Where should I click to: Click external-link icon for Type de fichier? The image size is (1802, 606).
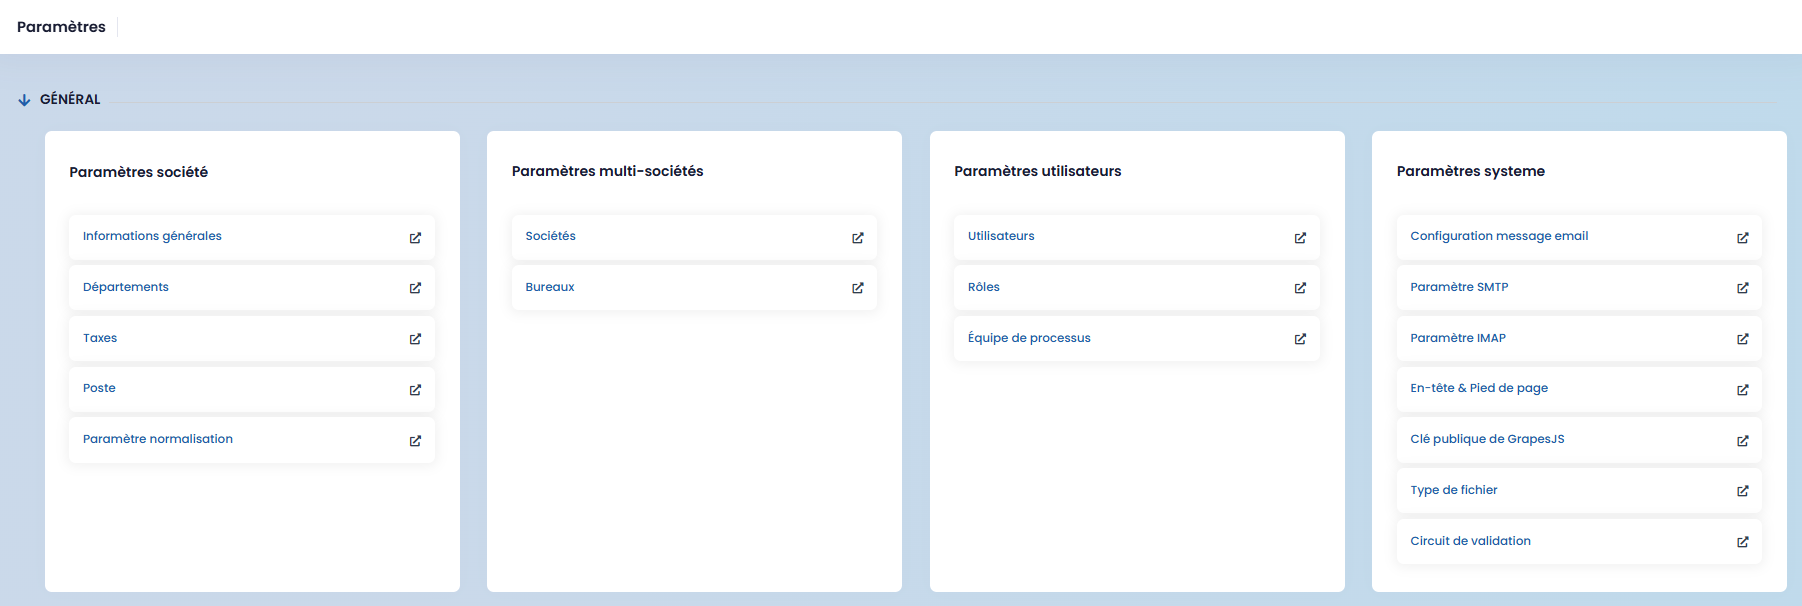point(1742,491)
